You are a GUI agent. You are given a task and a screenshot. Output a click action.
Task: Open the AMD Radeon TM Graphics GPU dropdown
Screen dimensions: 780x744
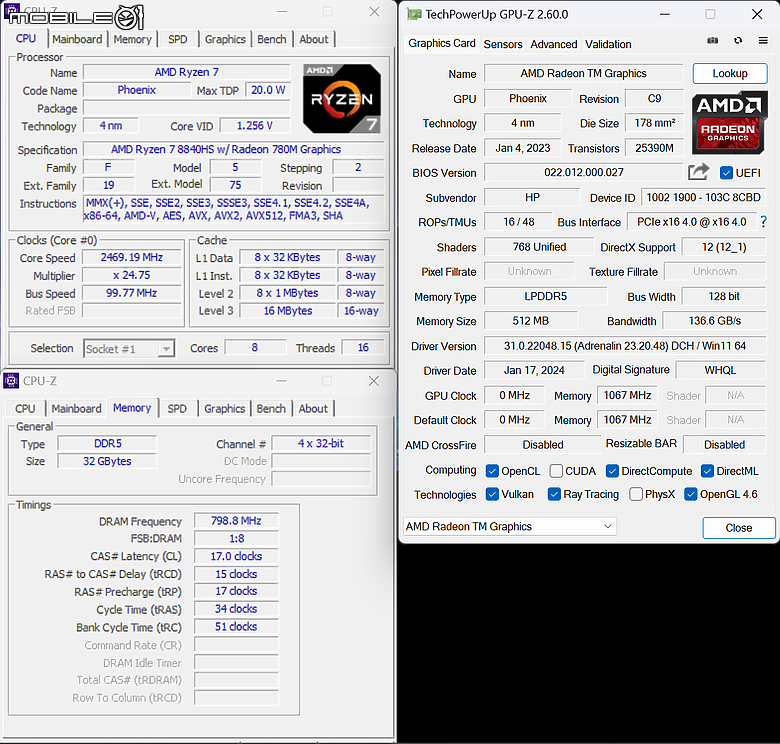[x=509, y=526]
